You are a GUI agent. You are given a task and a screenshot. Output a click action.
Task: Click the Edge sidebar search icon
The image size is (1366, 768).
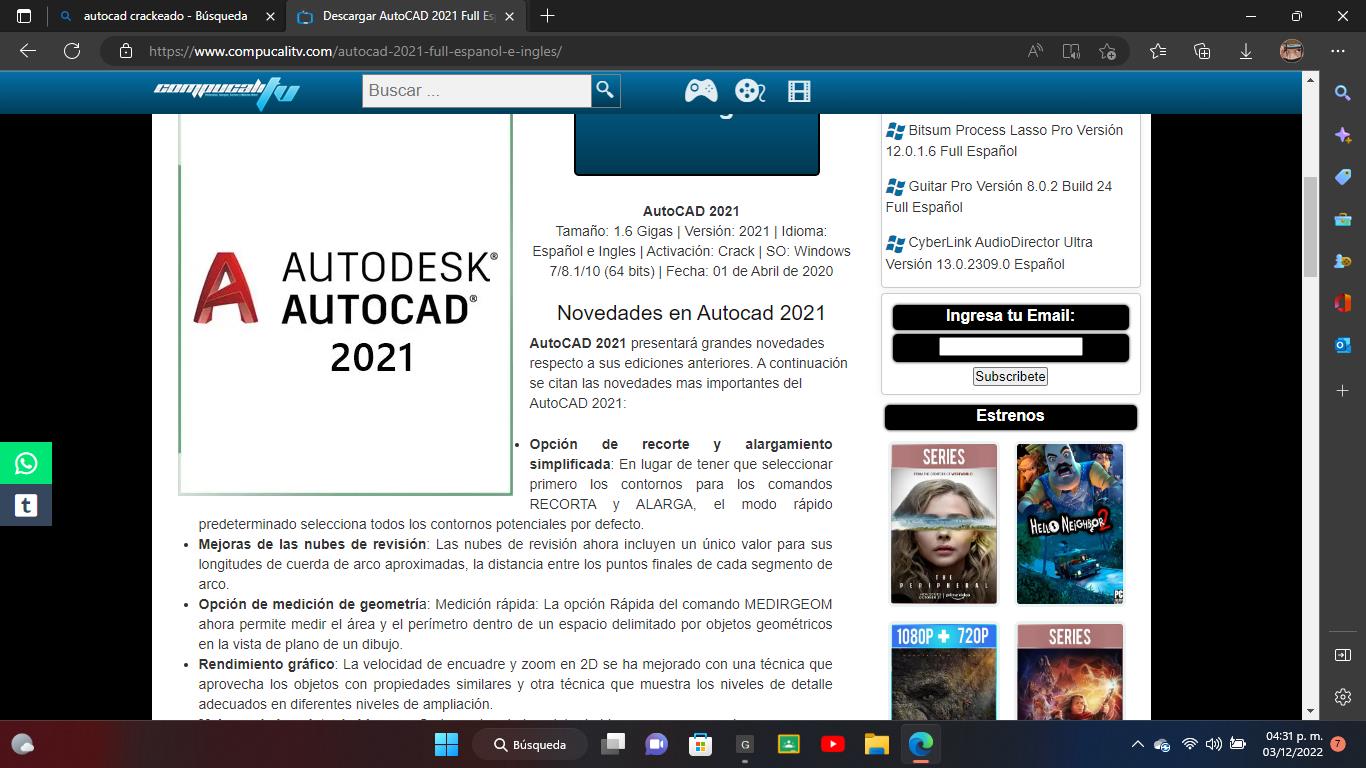[1342, 93]
